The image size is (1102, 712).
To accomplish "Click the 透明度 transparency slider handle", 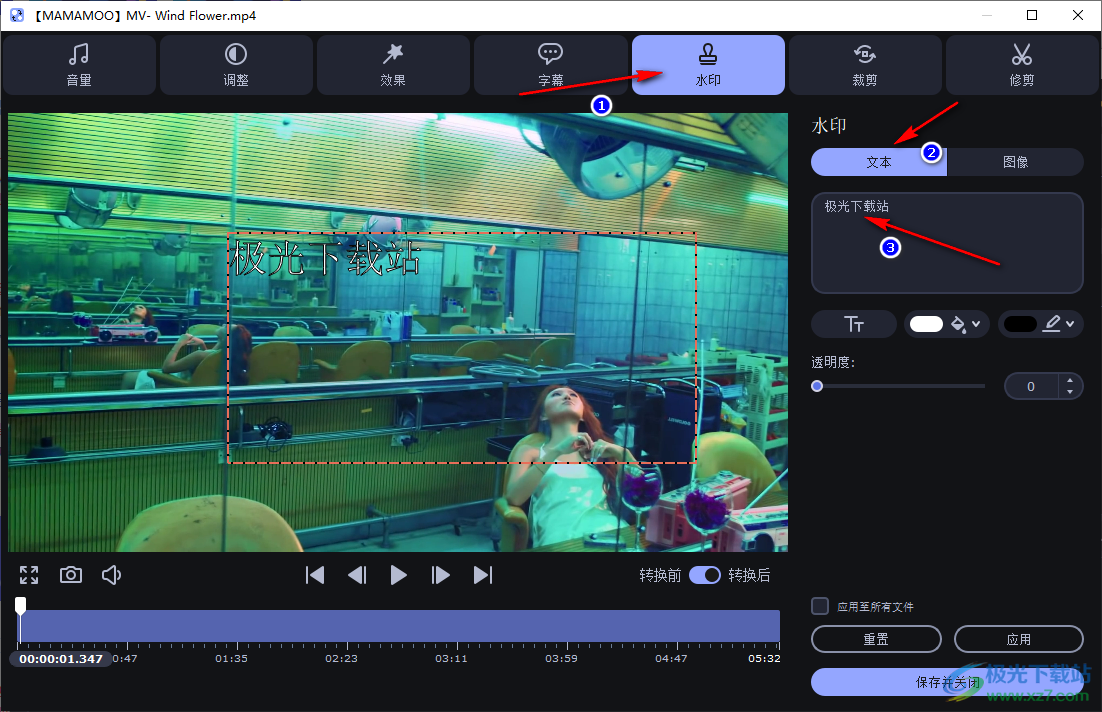I will point(817,386).
